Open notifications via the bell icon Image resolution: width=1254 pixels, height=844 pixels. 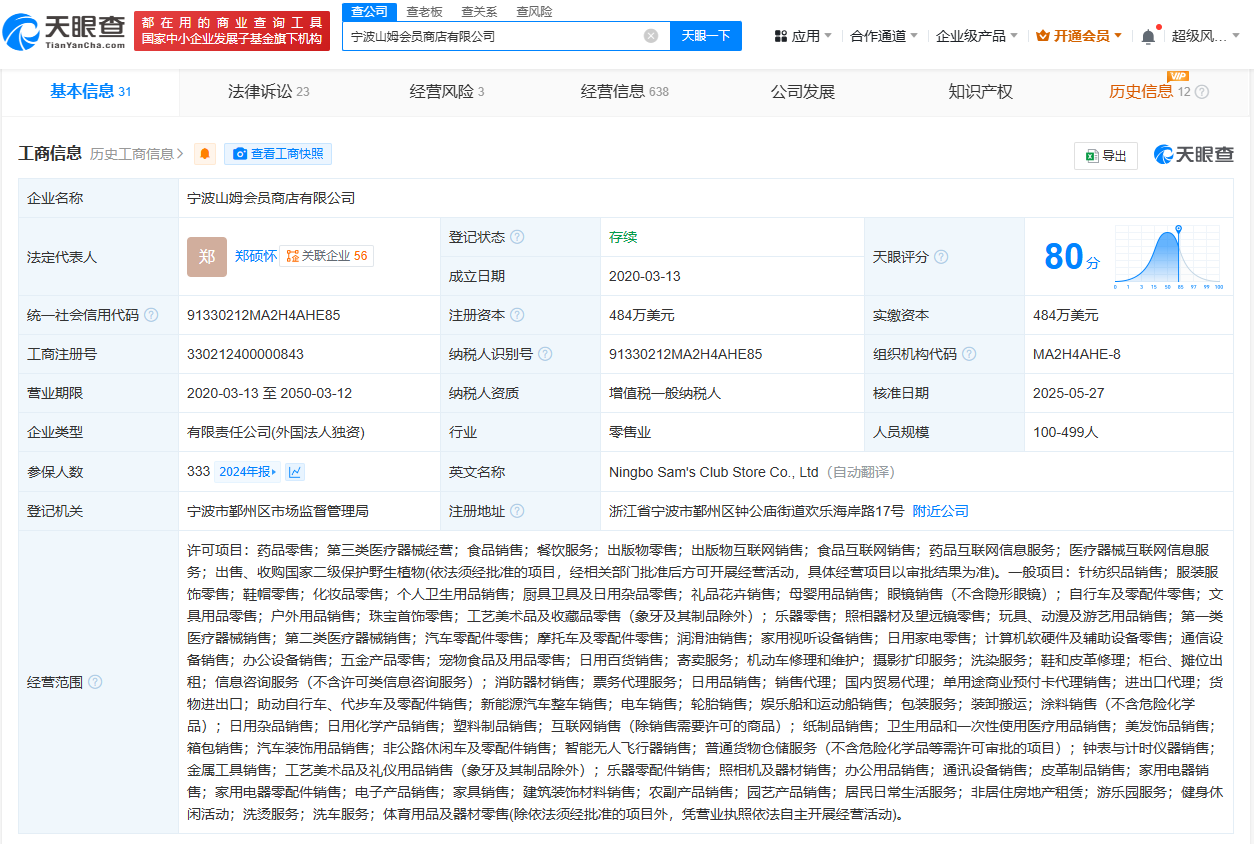coord(1148,36)
